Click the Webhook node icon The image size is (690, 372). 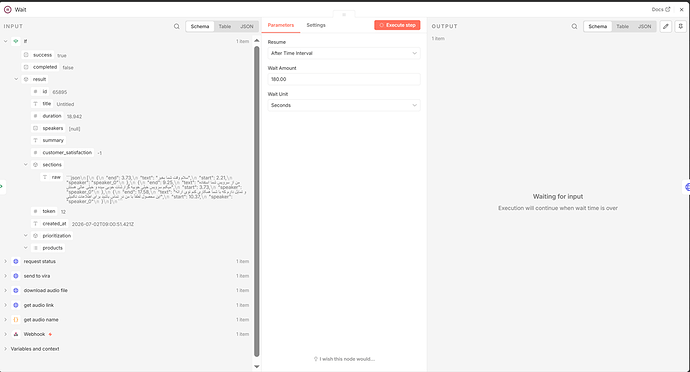[16, 334]
